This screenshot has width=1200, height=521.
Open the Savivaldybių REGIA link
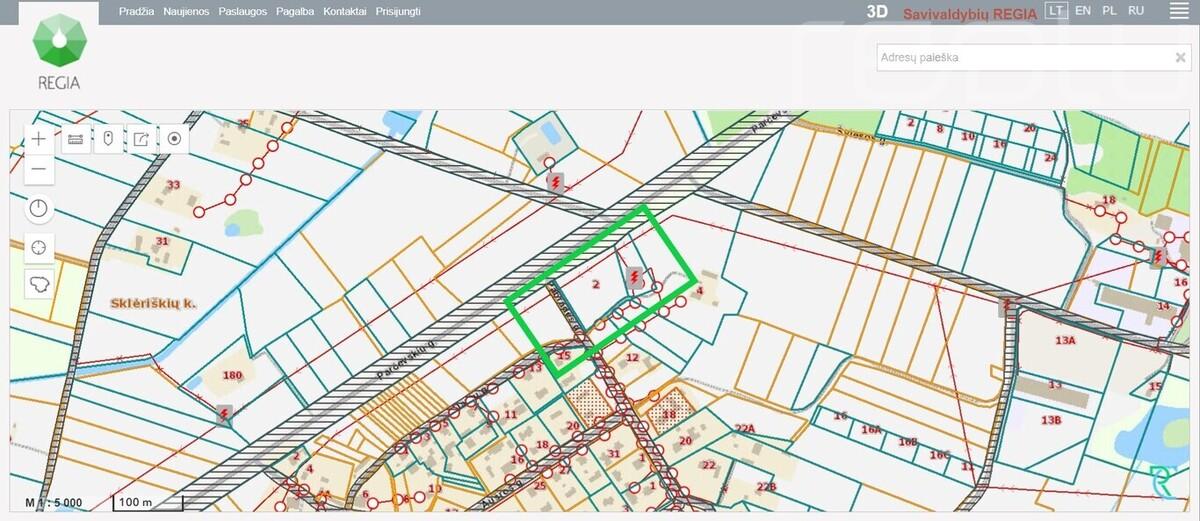click(x=970, y=14)
